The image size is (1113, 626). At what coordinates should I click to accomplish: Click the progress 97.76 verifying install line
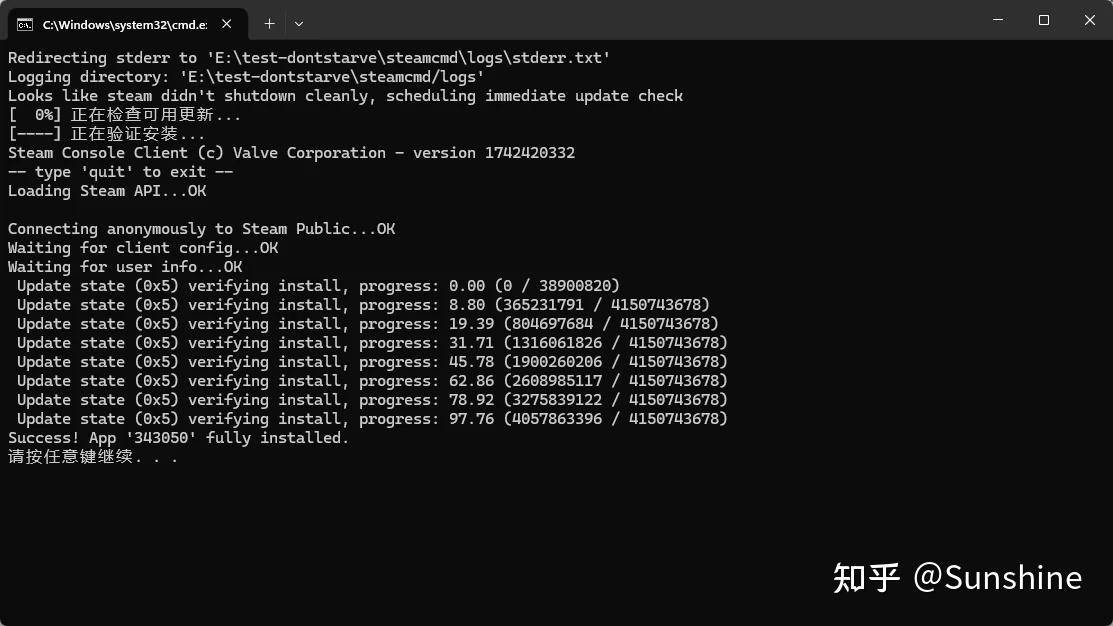372,419
